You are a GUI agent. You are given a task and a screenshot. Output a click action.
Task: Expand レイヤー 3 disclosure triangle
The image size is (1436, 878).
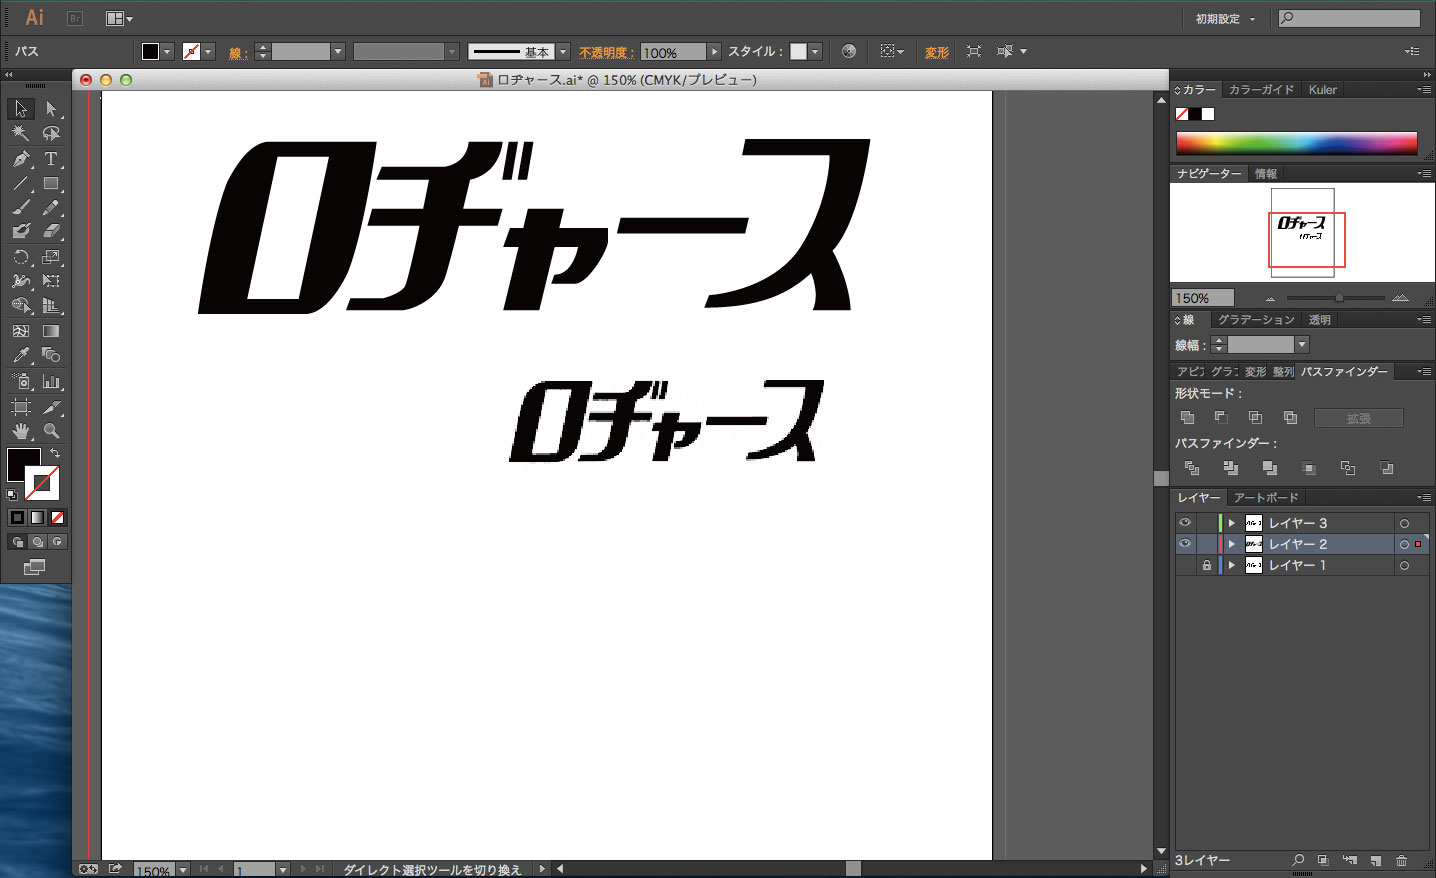(1232, 523)
